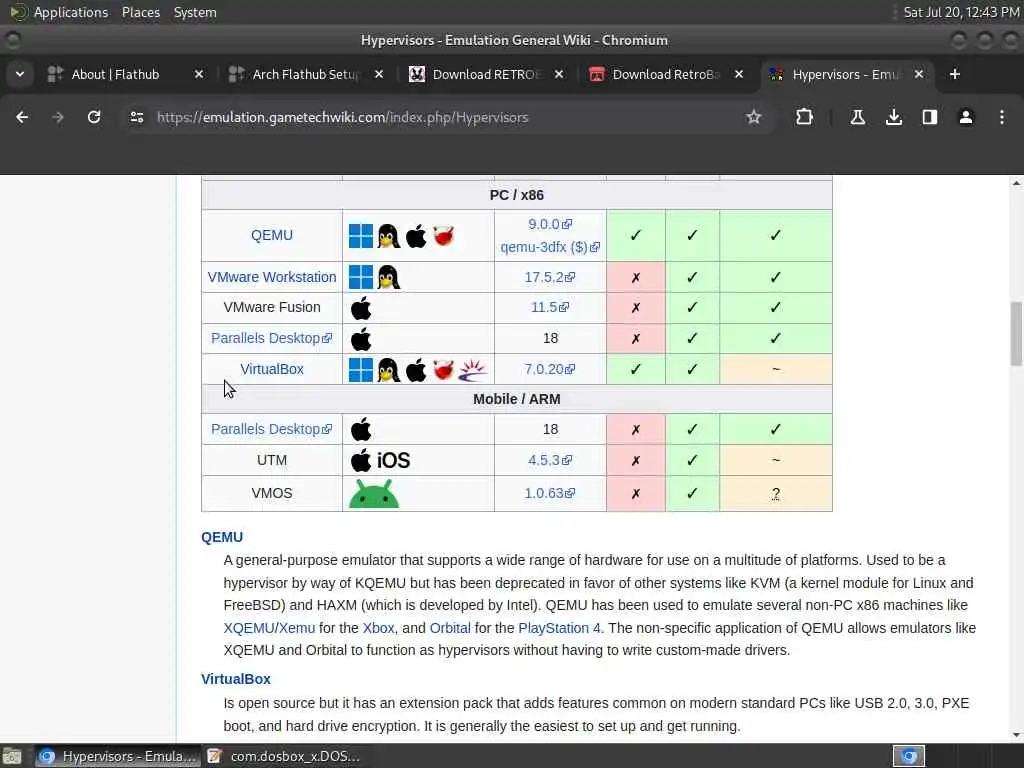Open the profile avatar menu
Screen dimensions: 1024x768
click(966, 117)
